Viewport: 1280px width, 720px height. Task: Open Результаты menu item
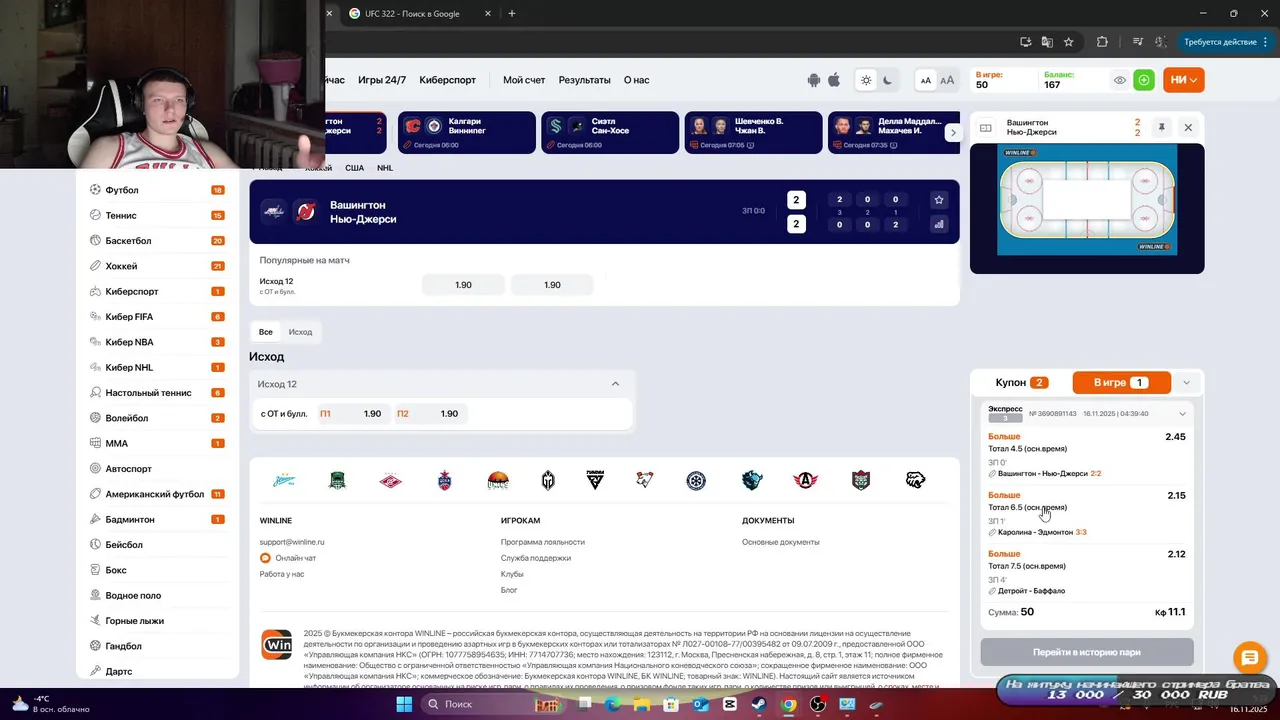[x=584, y=80]
